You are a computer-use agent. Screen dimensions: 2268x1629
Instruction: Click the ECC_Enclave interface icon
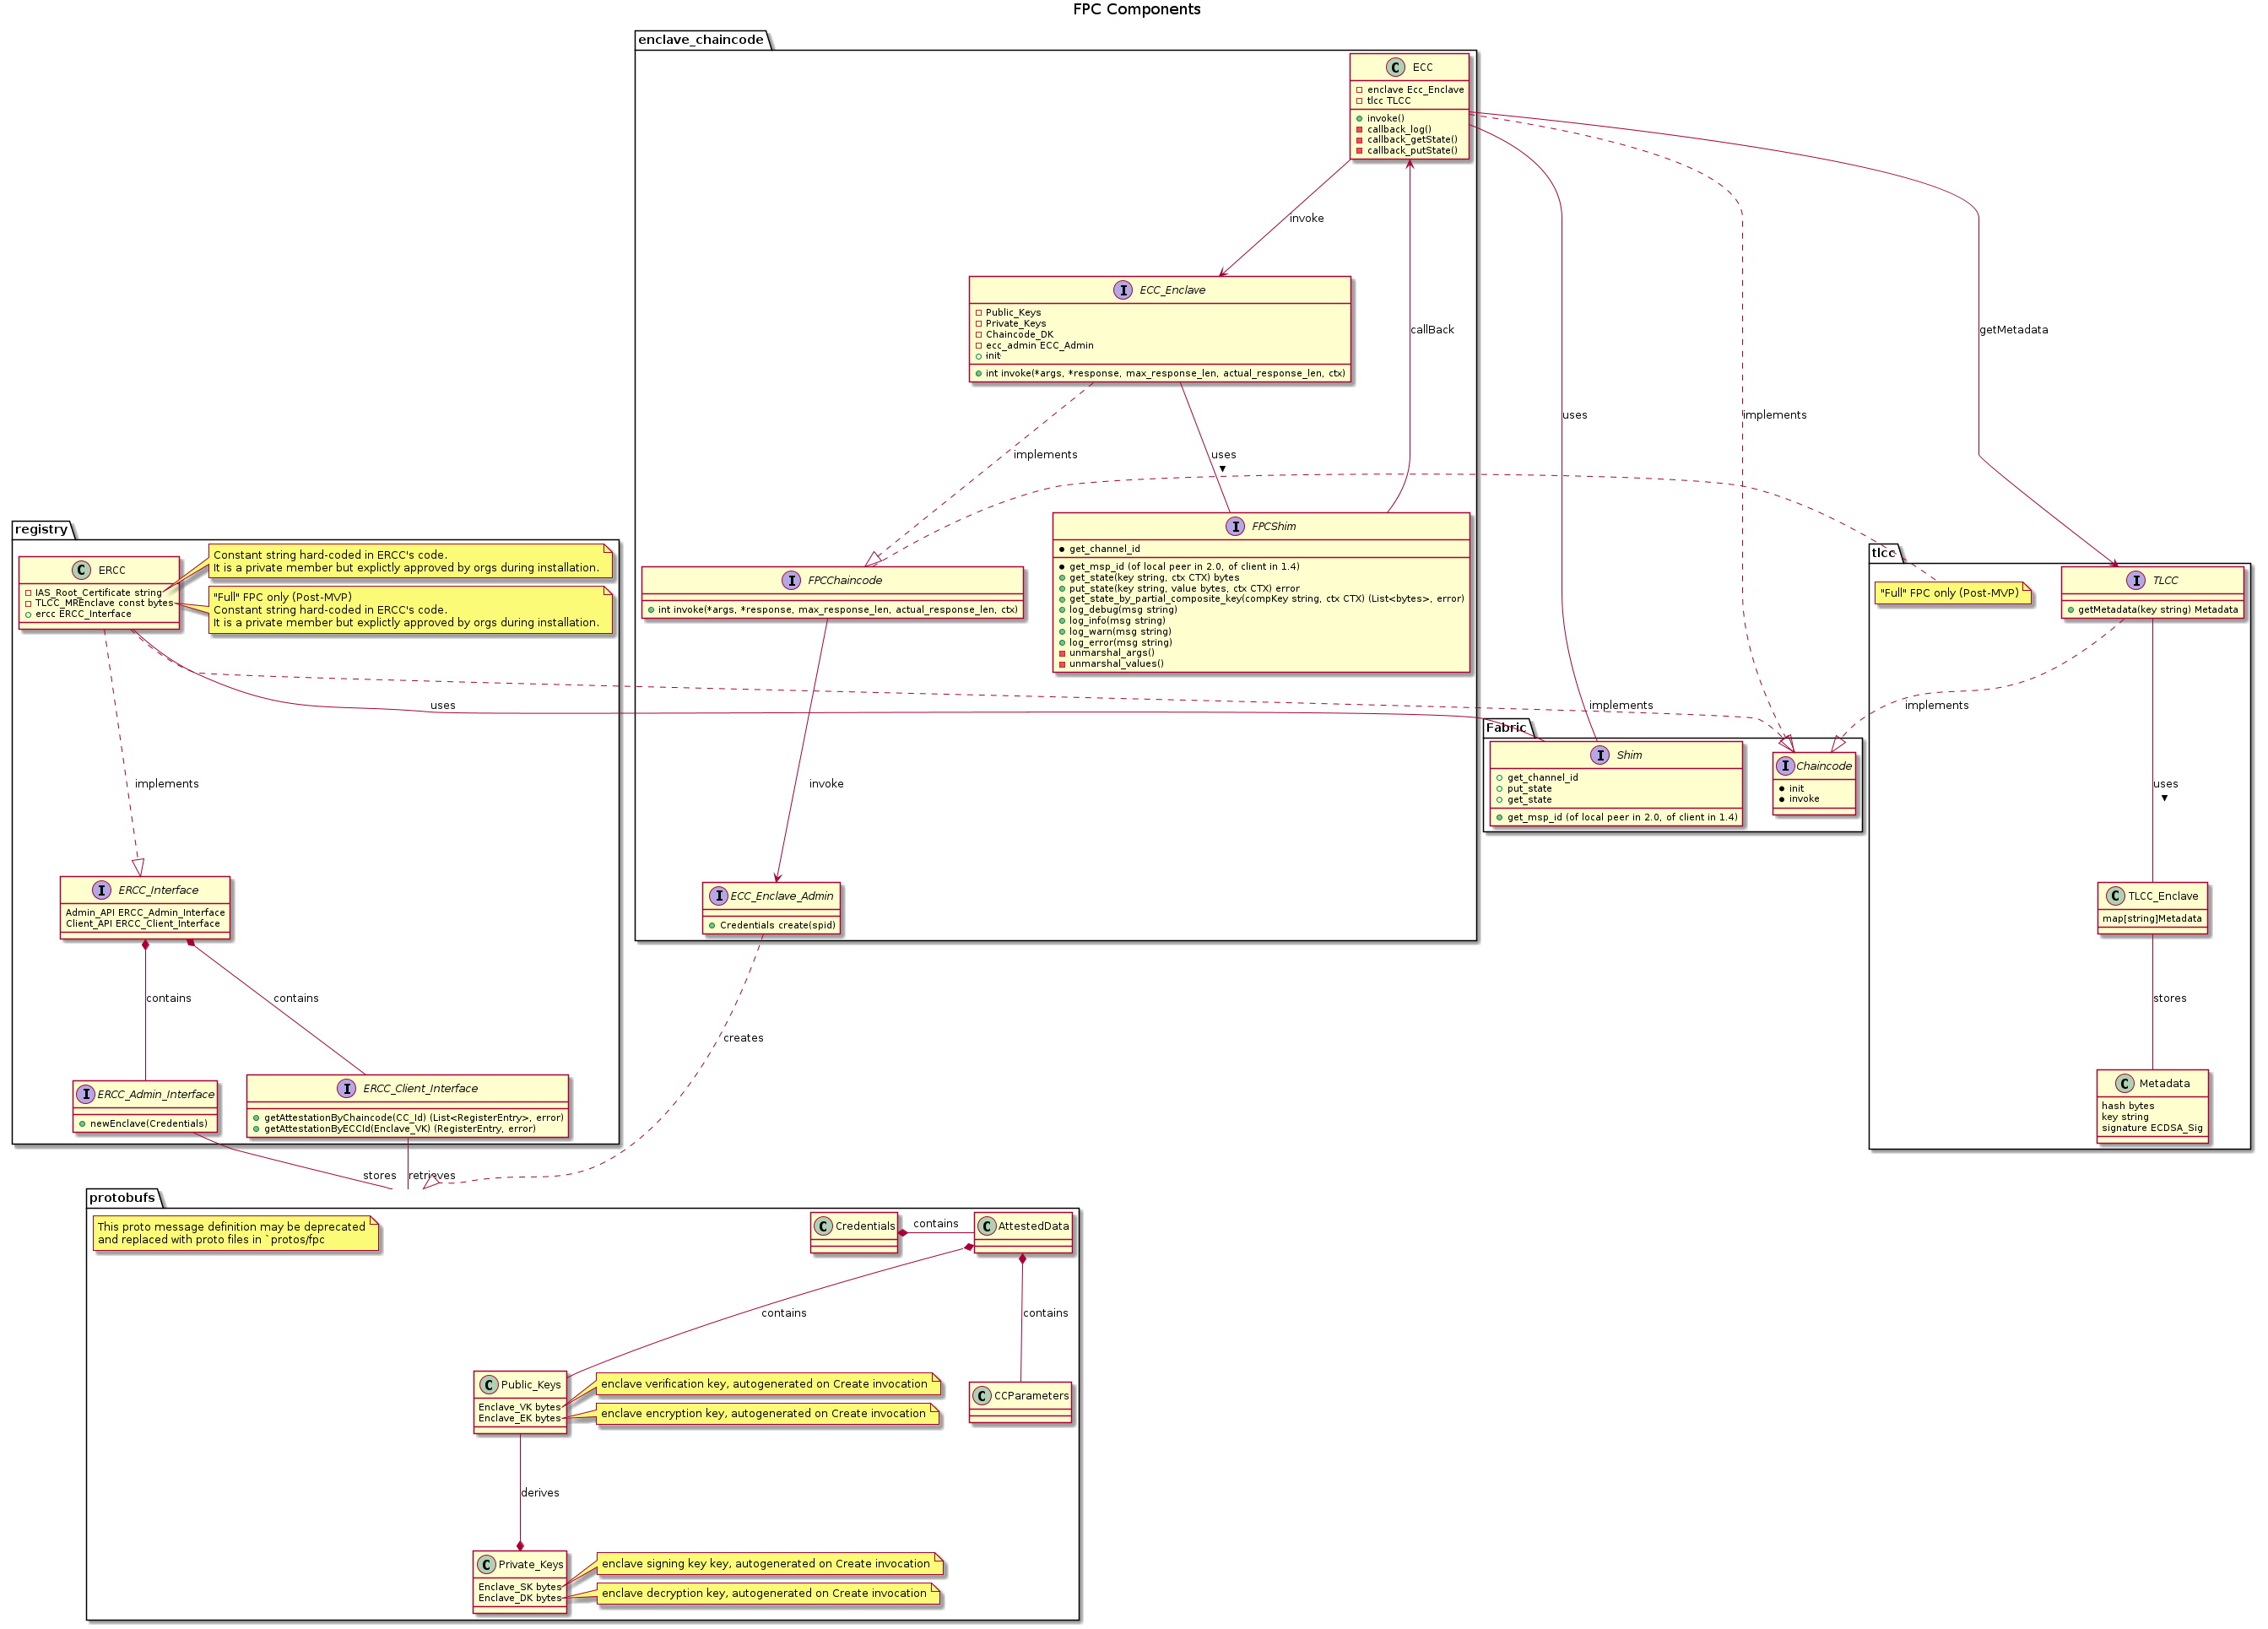click(1123, 290)
